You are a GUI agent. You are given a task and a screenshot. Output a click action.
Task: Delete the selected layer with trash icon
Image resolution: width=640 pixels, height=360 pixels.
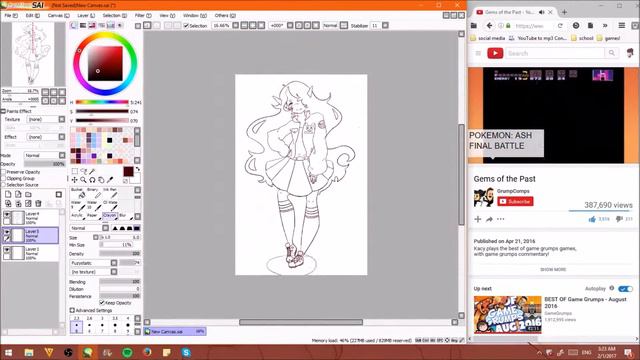click(38, 203)
